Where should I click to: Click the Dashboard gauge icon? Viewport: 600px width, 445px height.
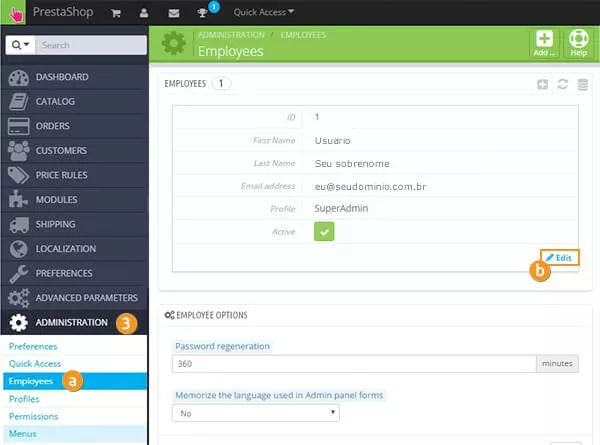[18, 78]
